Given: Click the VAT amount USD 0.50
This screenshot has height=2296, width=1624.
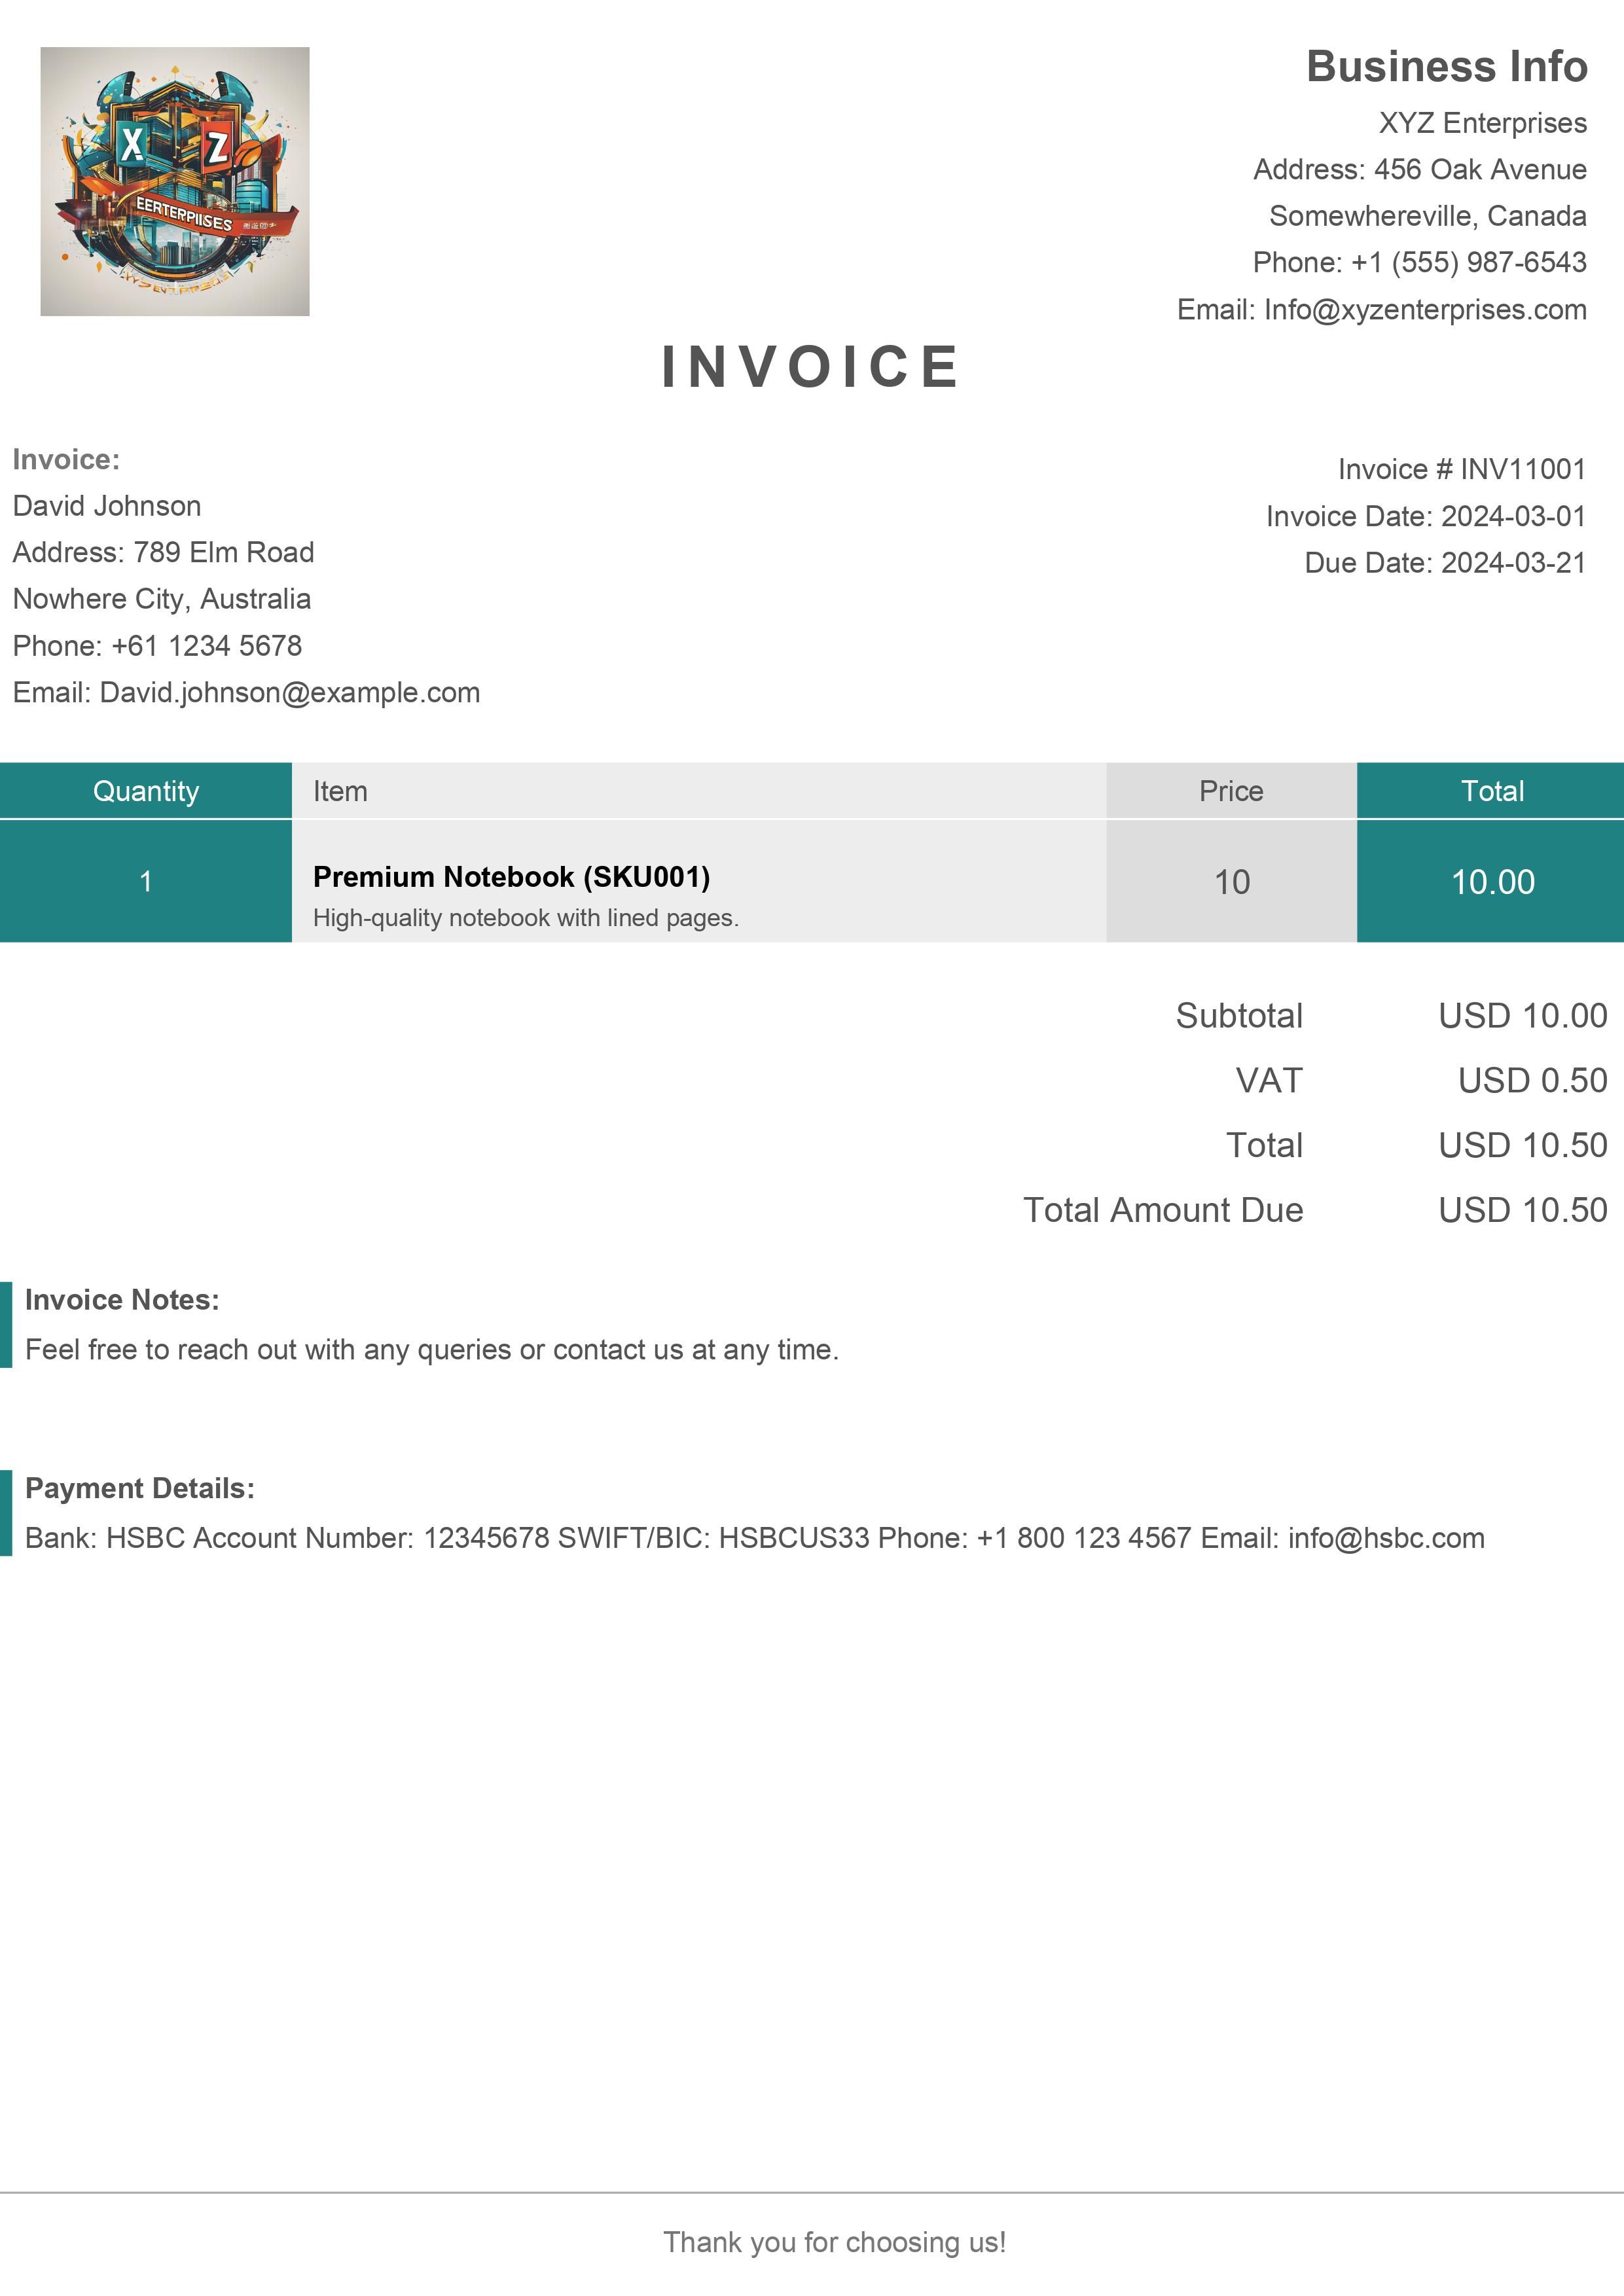Looking at the screenshot, I should click(1531, 1080).
